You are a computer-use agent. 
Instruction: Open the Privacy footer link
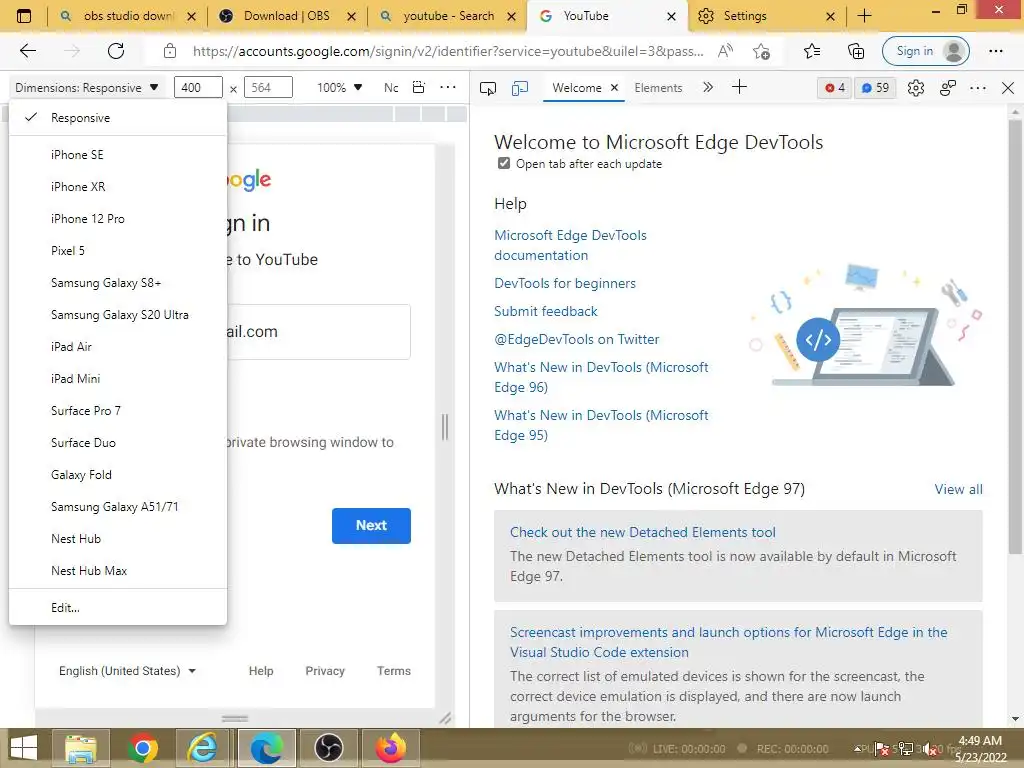[x=325, y=671]
